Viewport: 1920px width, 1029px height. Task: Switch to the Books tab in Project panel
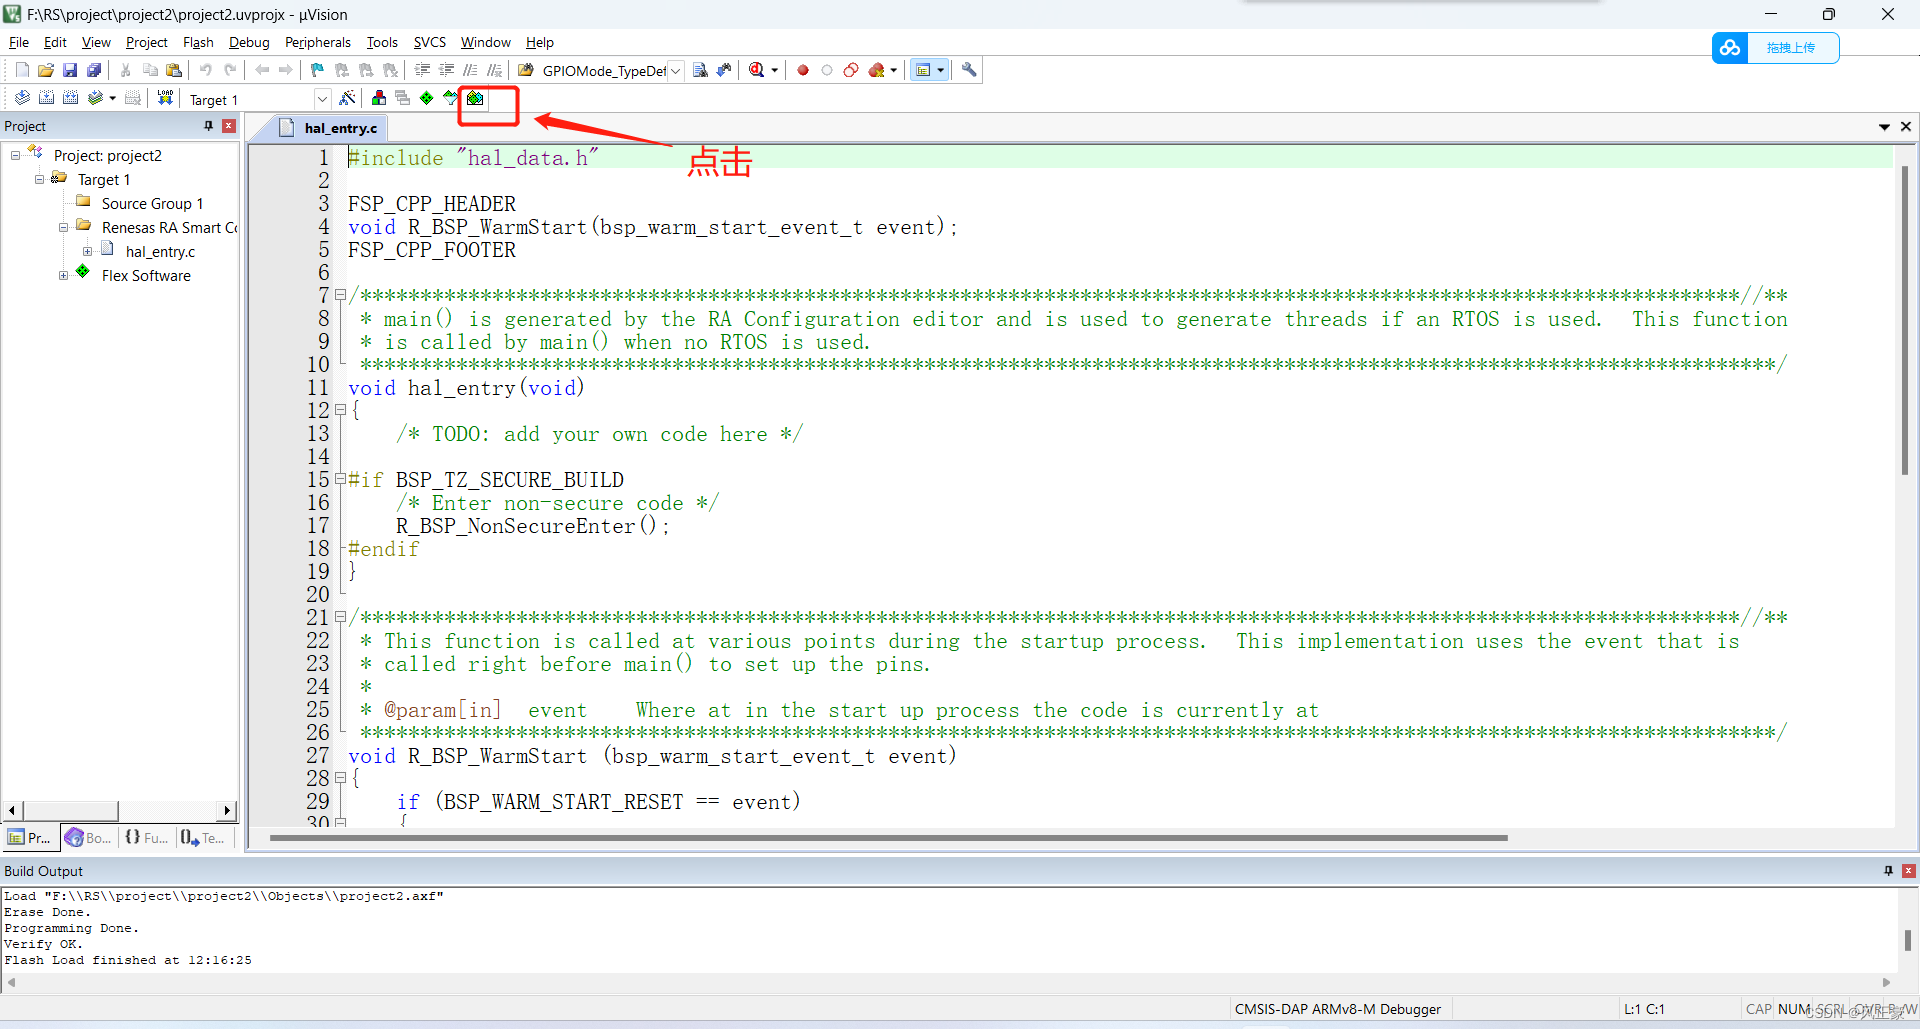tap(88, 838)
